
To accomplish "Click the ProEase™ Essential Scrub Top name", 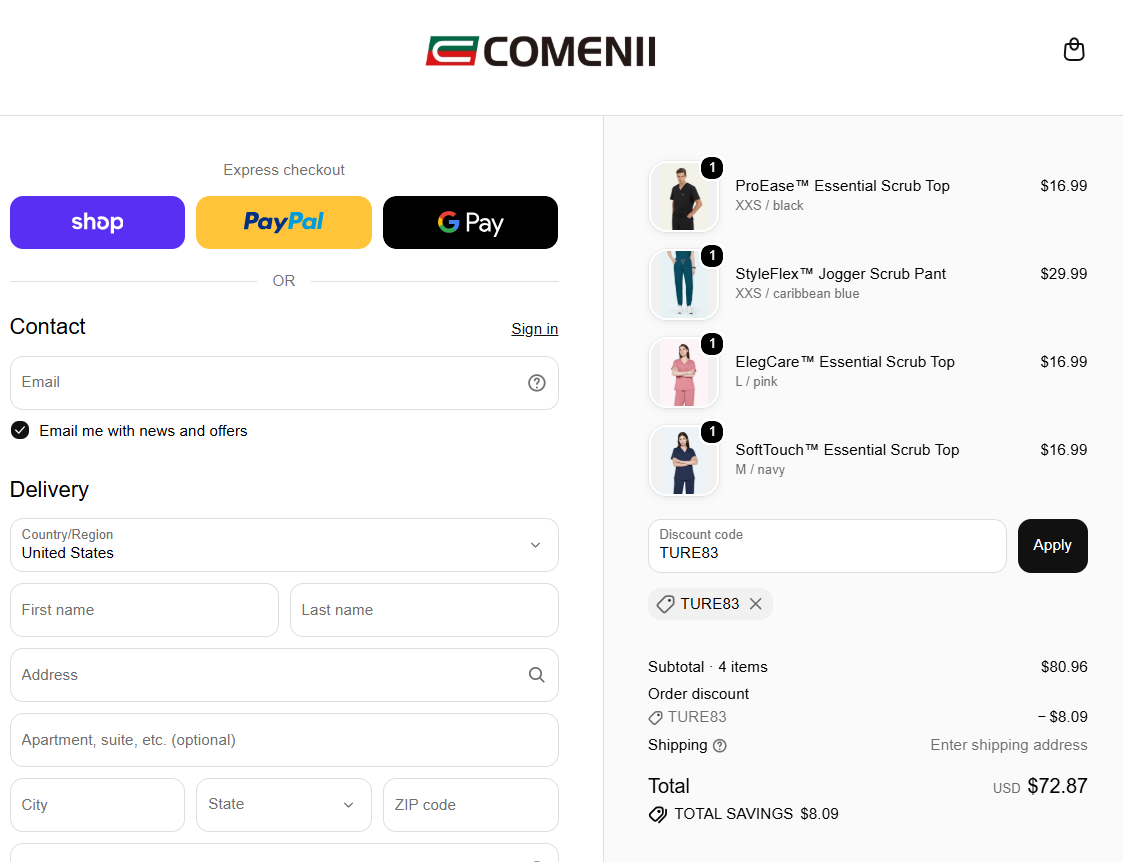I will pos(842,186).
